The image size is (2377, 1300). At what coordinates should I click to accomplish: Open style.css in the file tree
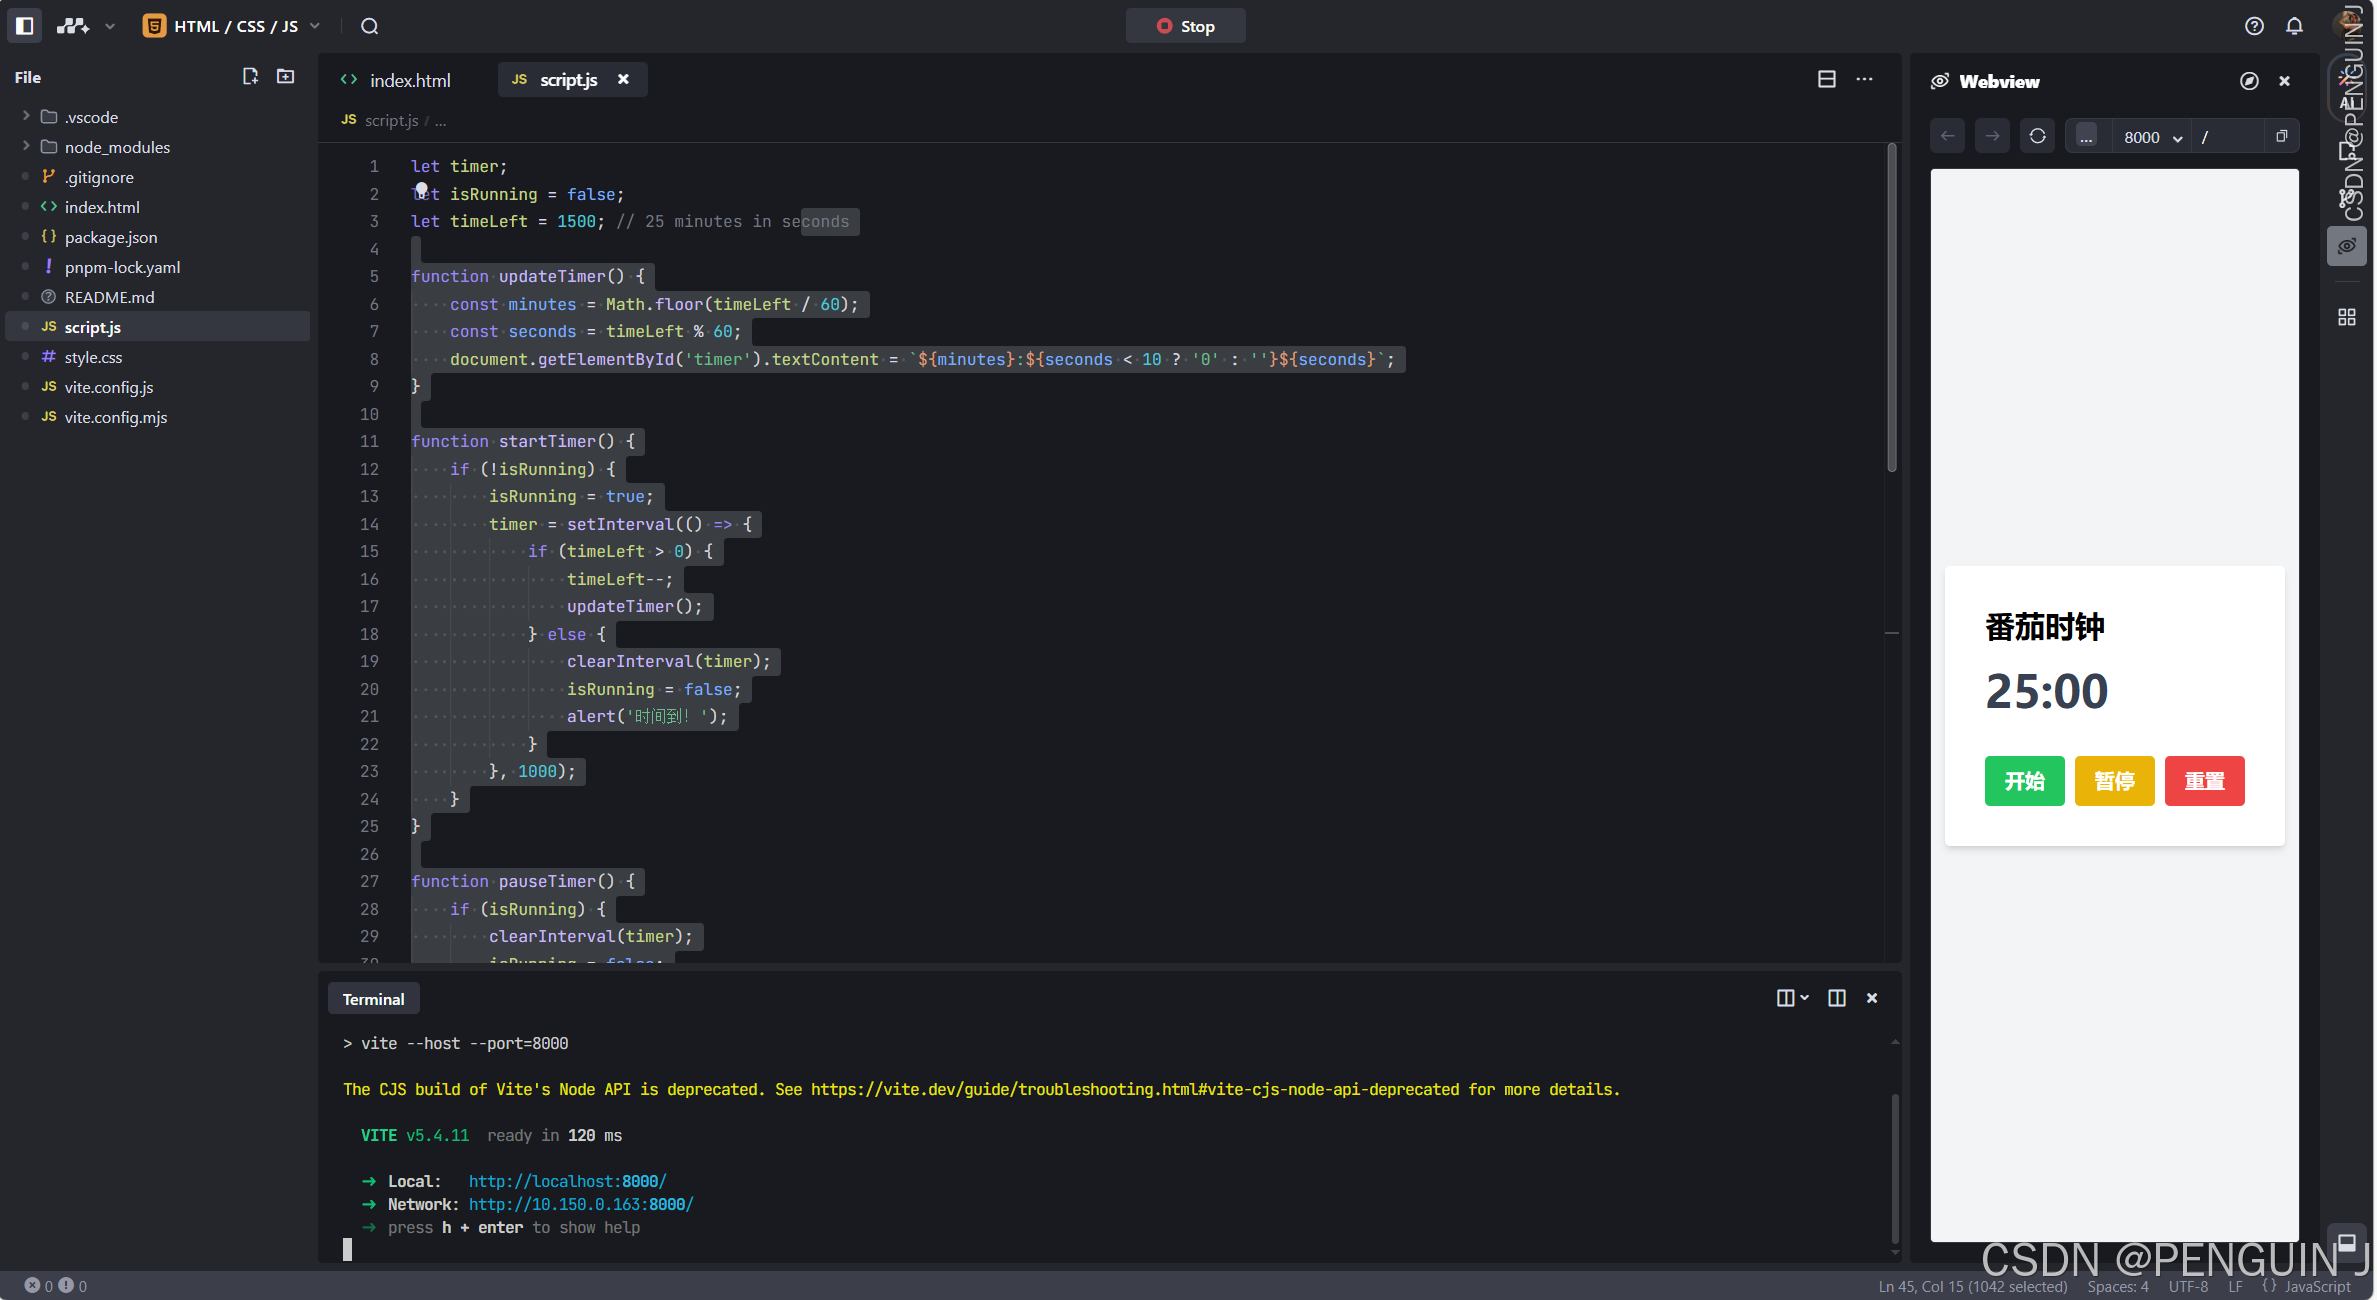pos(93,357)
